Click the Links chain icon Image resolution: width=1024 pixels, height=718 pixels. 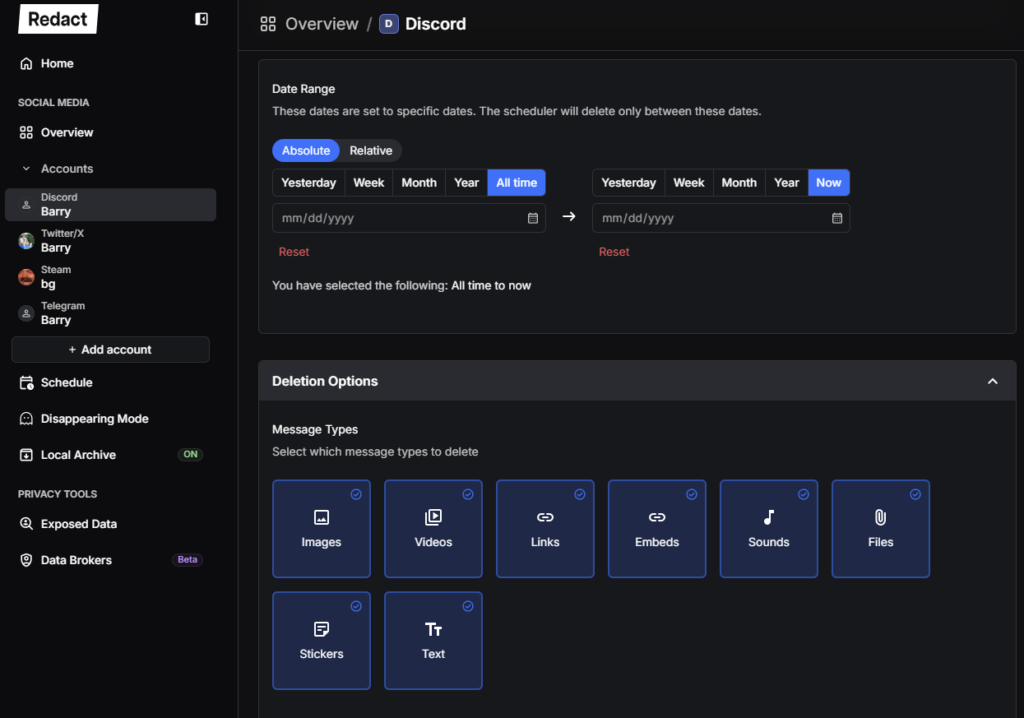pyautogui.click(x=545, y=517)
